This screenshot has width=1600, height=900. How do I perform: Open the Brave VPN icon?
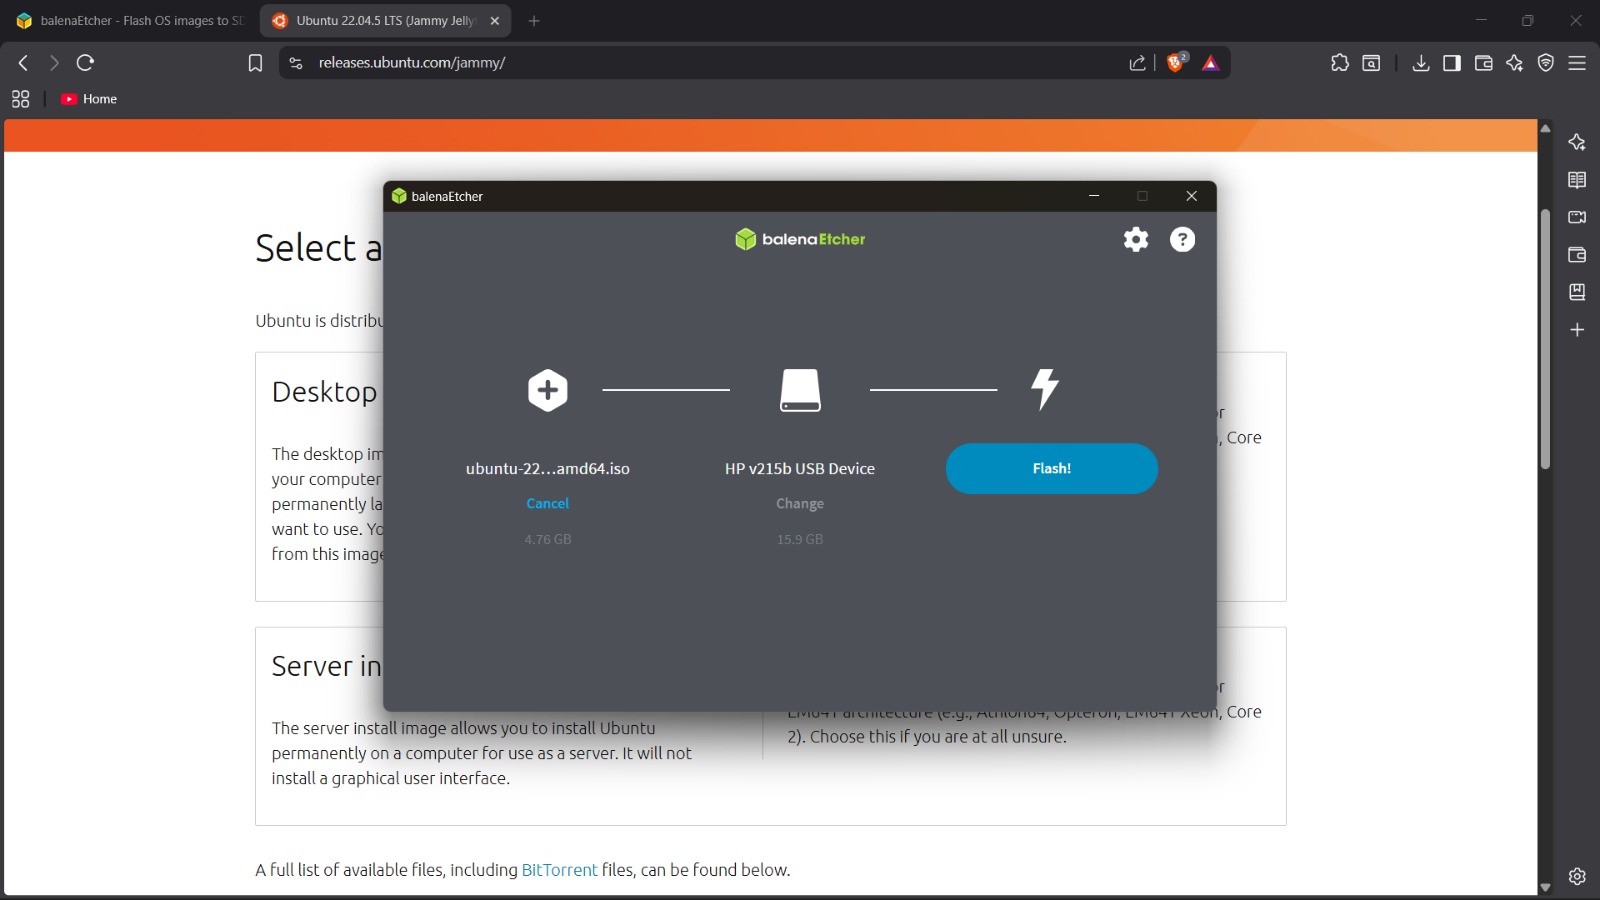coord(1546,63)
